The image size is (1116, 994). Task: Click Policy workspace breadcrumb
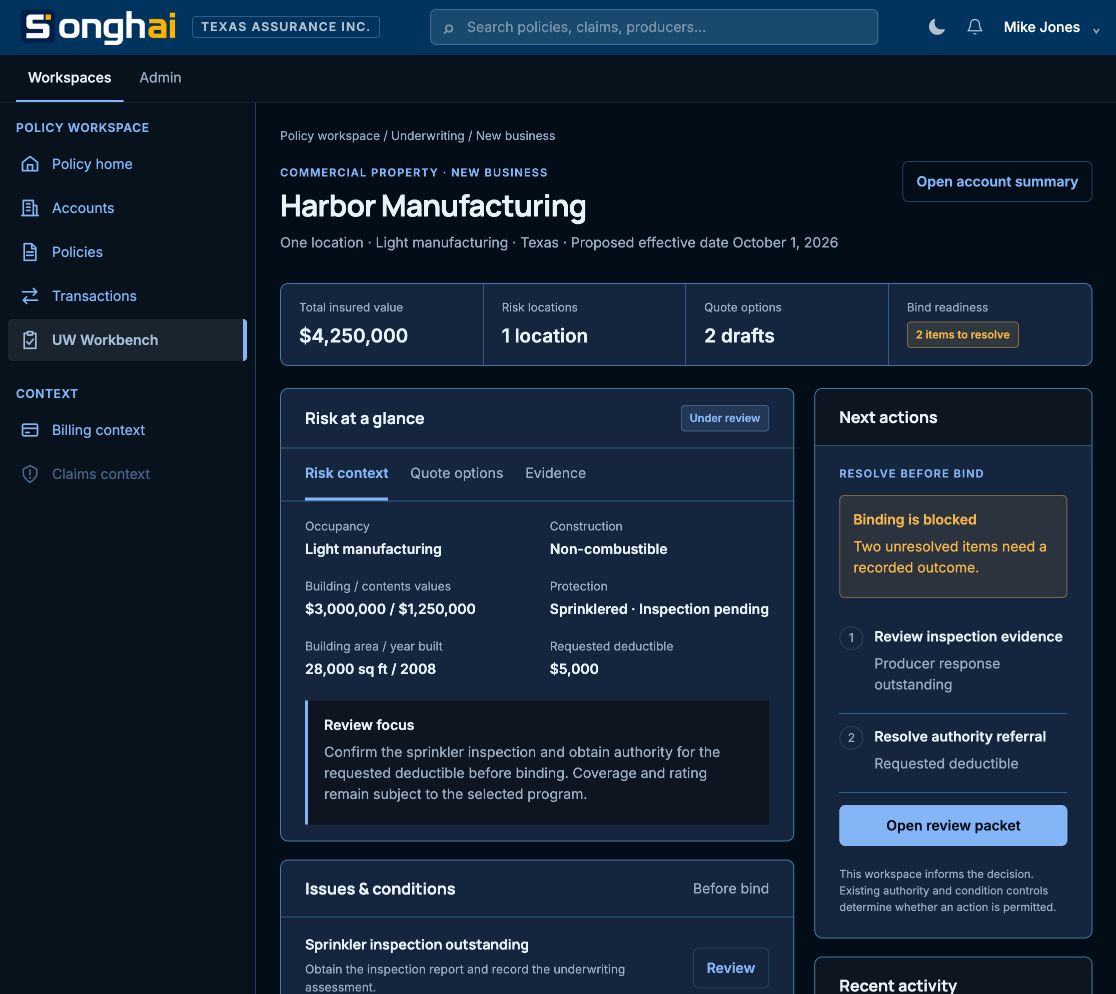tap(330, 136)
